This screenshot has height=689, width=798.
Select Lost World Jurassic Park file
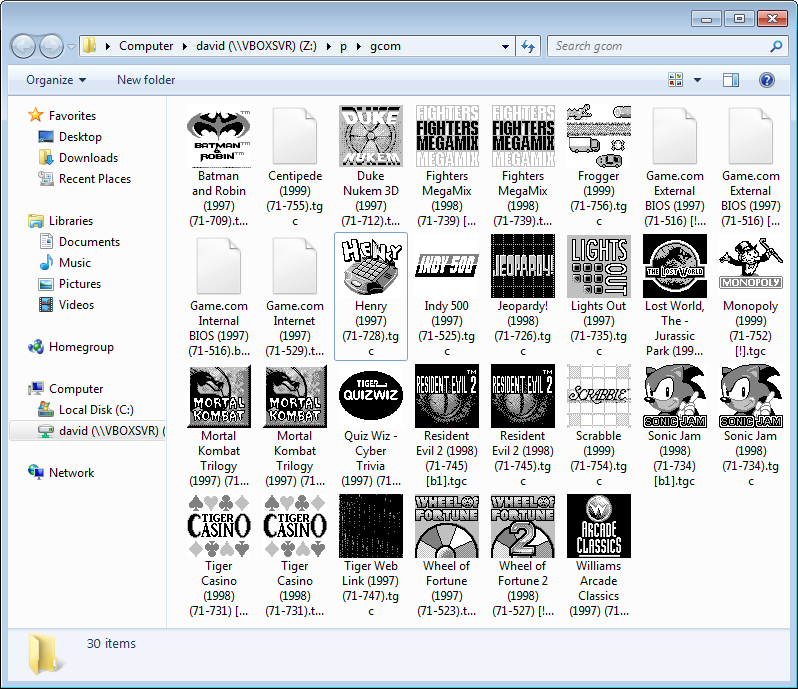tap(674, 296)
